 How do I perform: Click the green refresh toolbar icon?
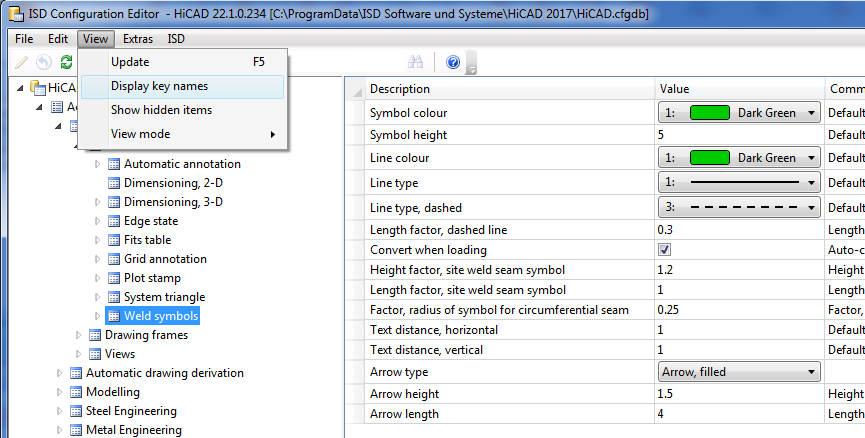[66, 62]
